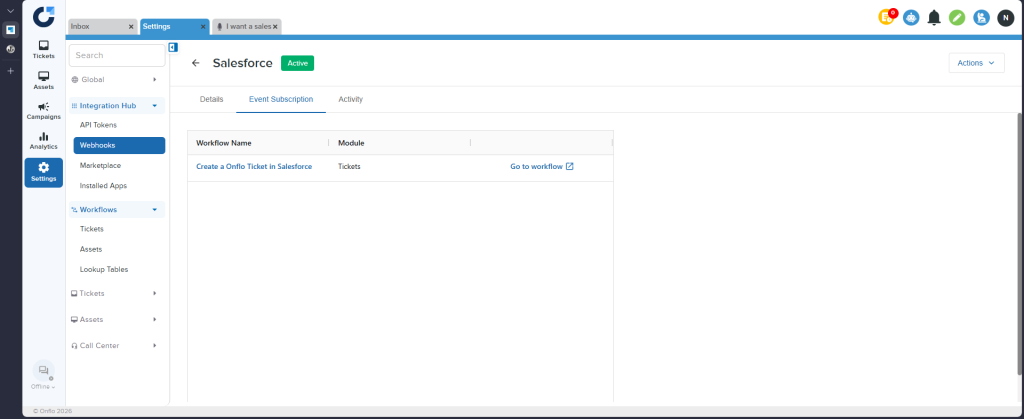Close the 'I want a sales' tab
This screenshot has height=419, width=1024.
275,27
